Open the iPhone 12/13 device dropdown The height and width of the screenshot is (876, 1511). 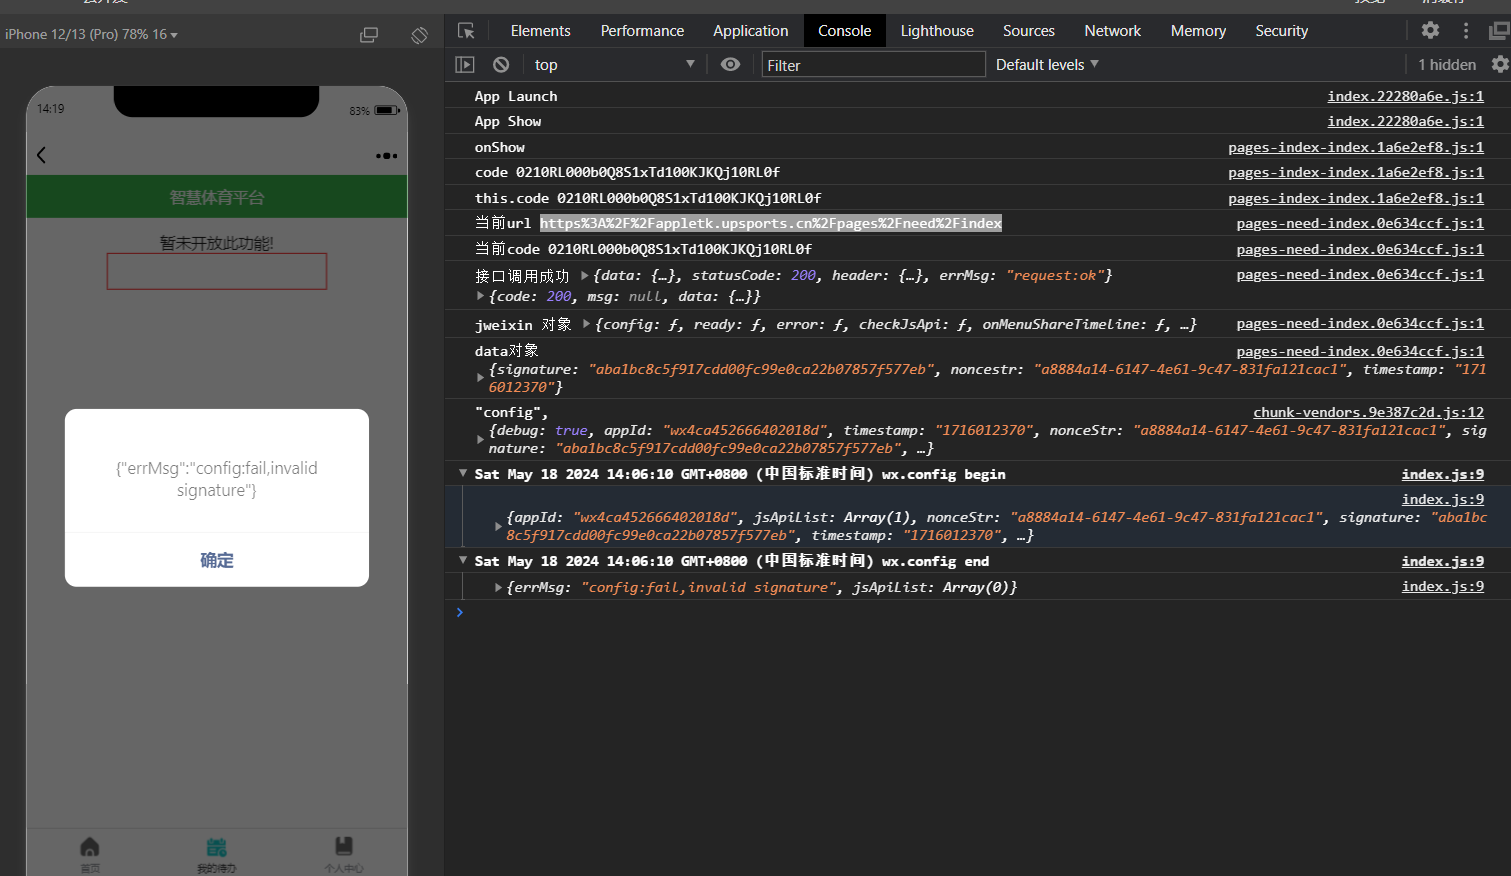click(x=91, y=34)
